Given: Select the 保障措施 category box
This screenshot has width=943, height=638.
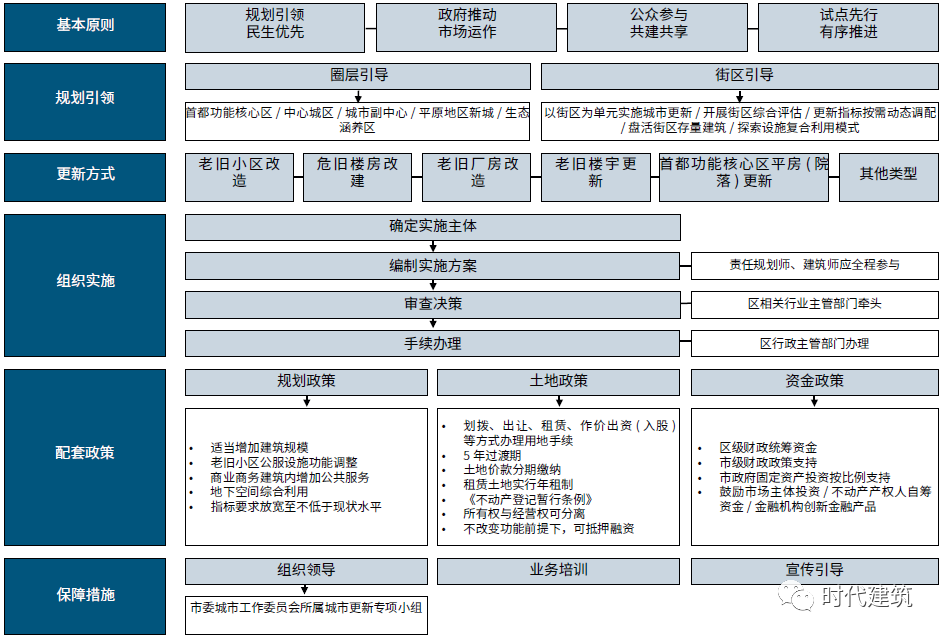Looking at the screenshot, I should pyautogui.click(x=85, y=596).
